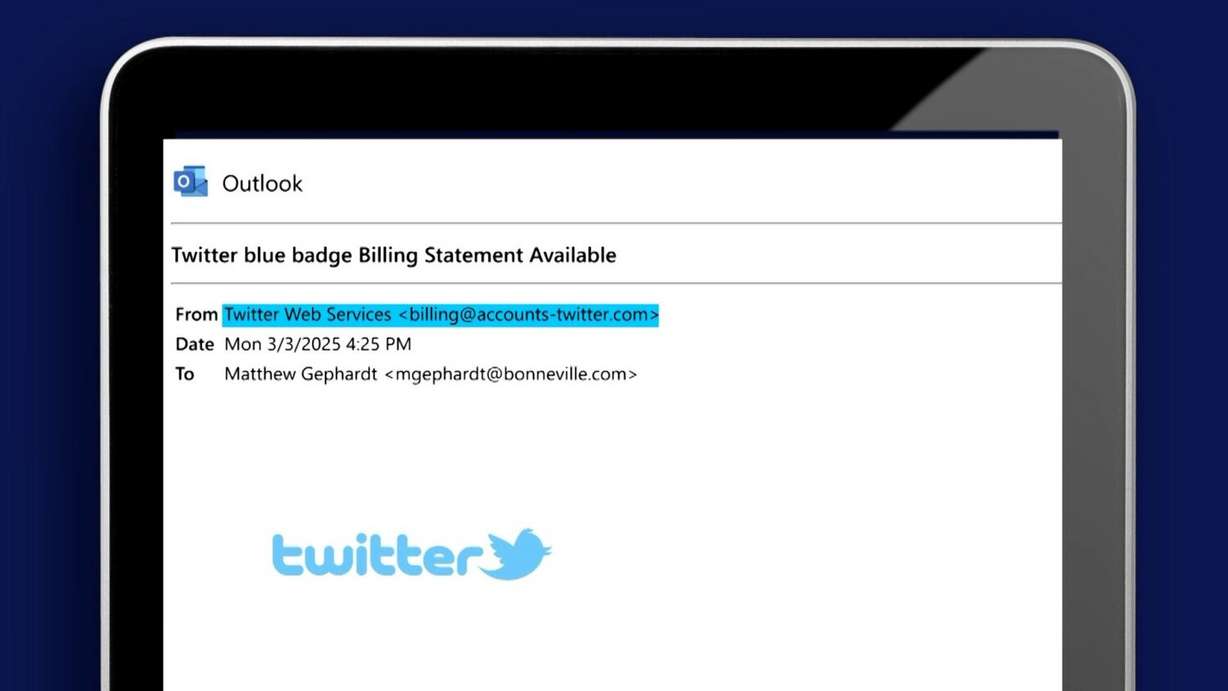This screenshot has height=691, width=1228.
Task: Select the highlighted cyan text in the From line
Action: 440,314
